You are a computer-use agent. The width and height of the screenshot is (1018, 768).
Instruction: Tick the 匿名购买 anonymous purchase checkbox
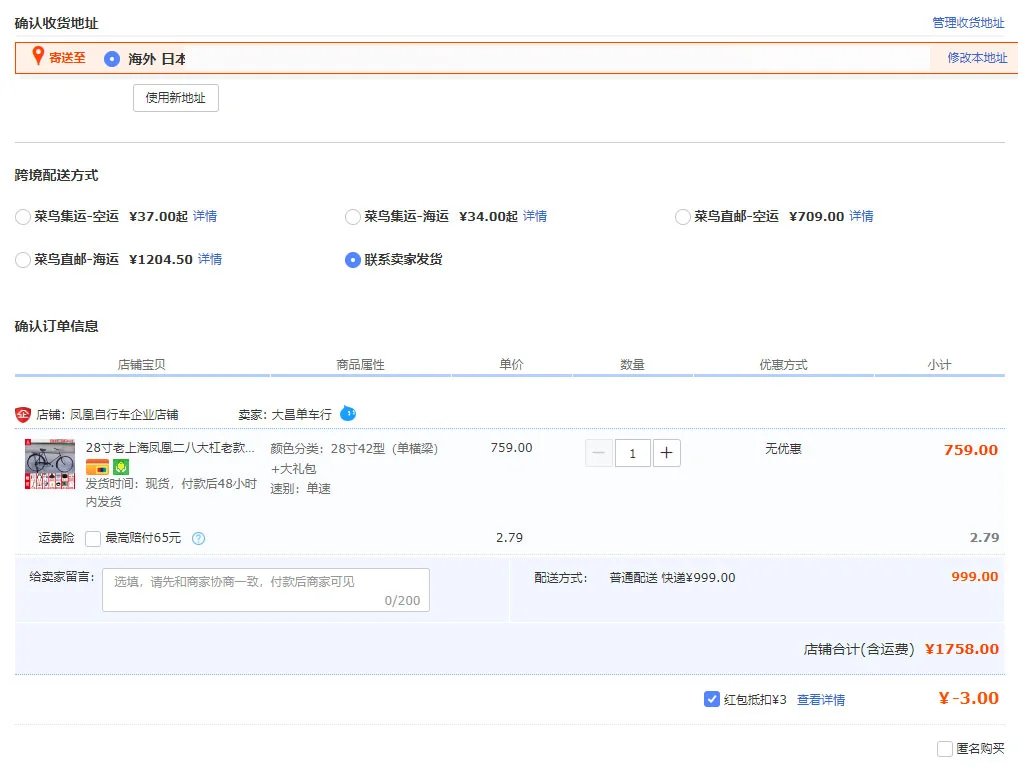coord(945,748)
